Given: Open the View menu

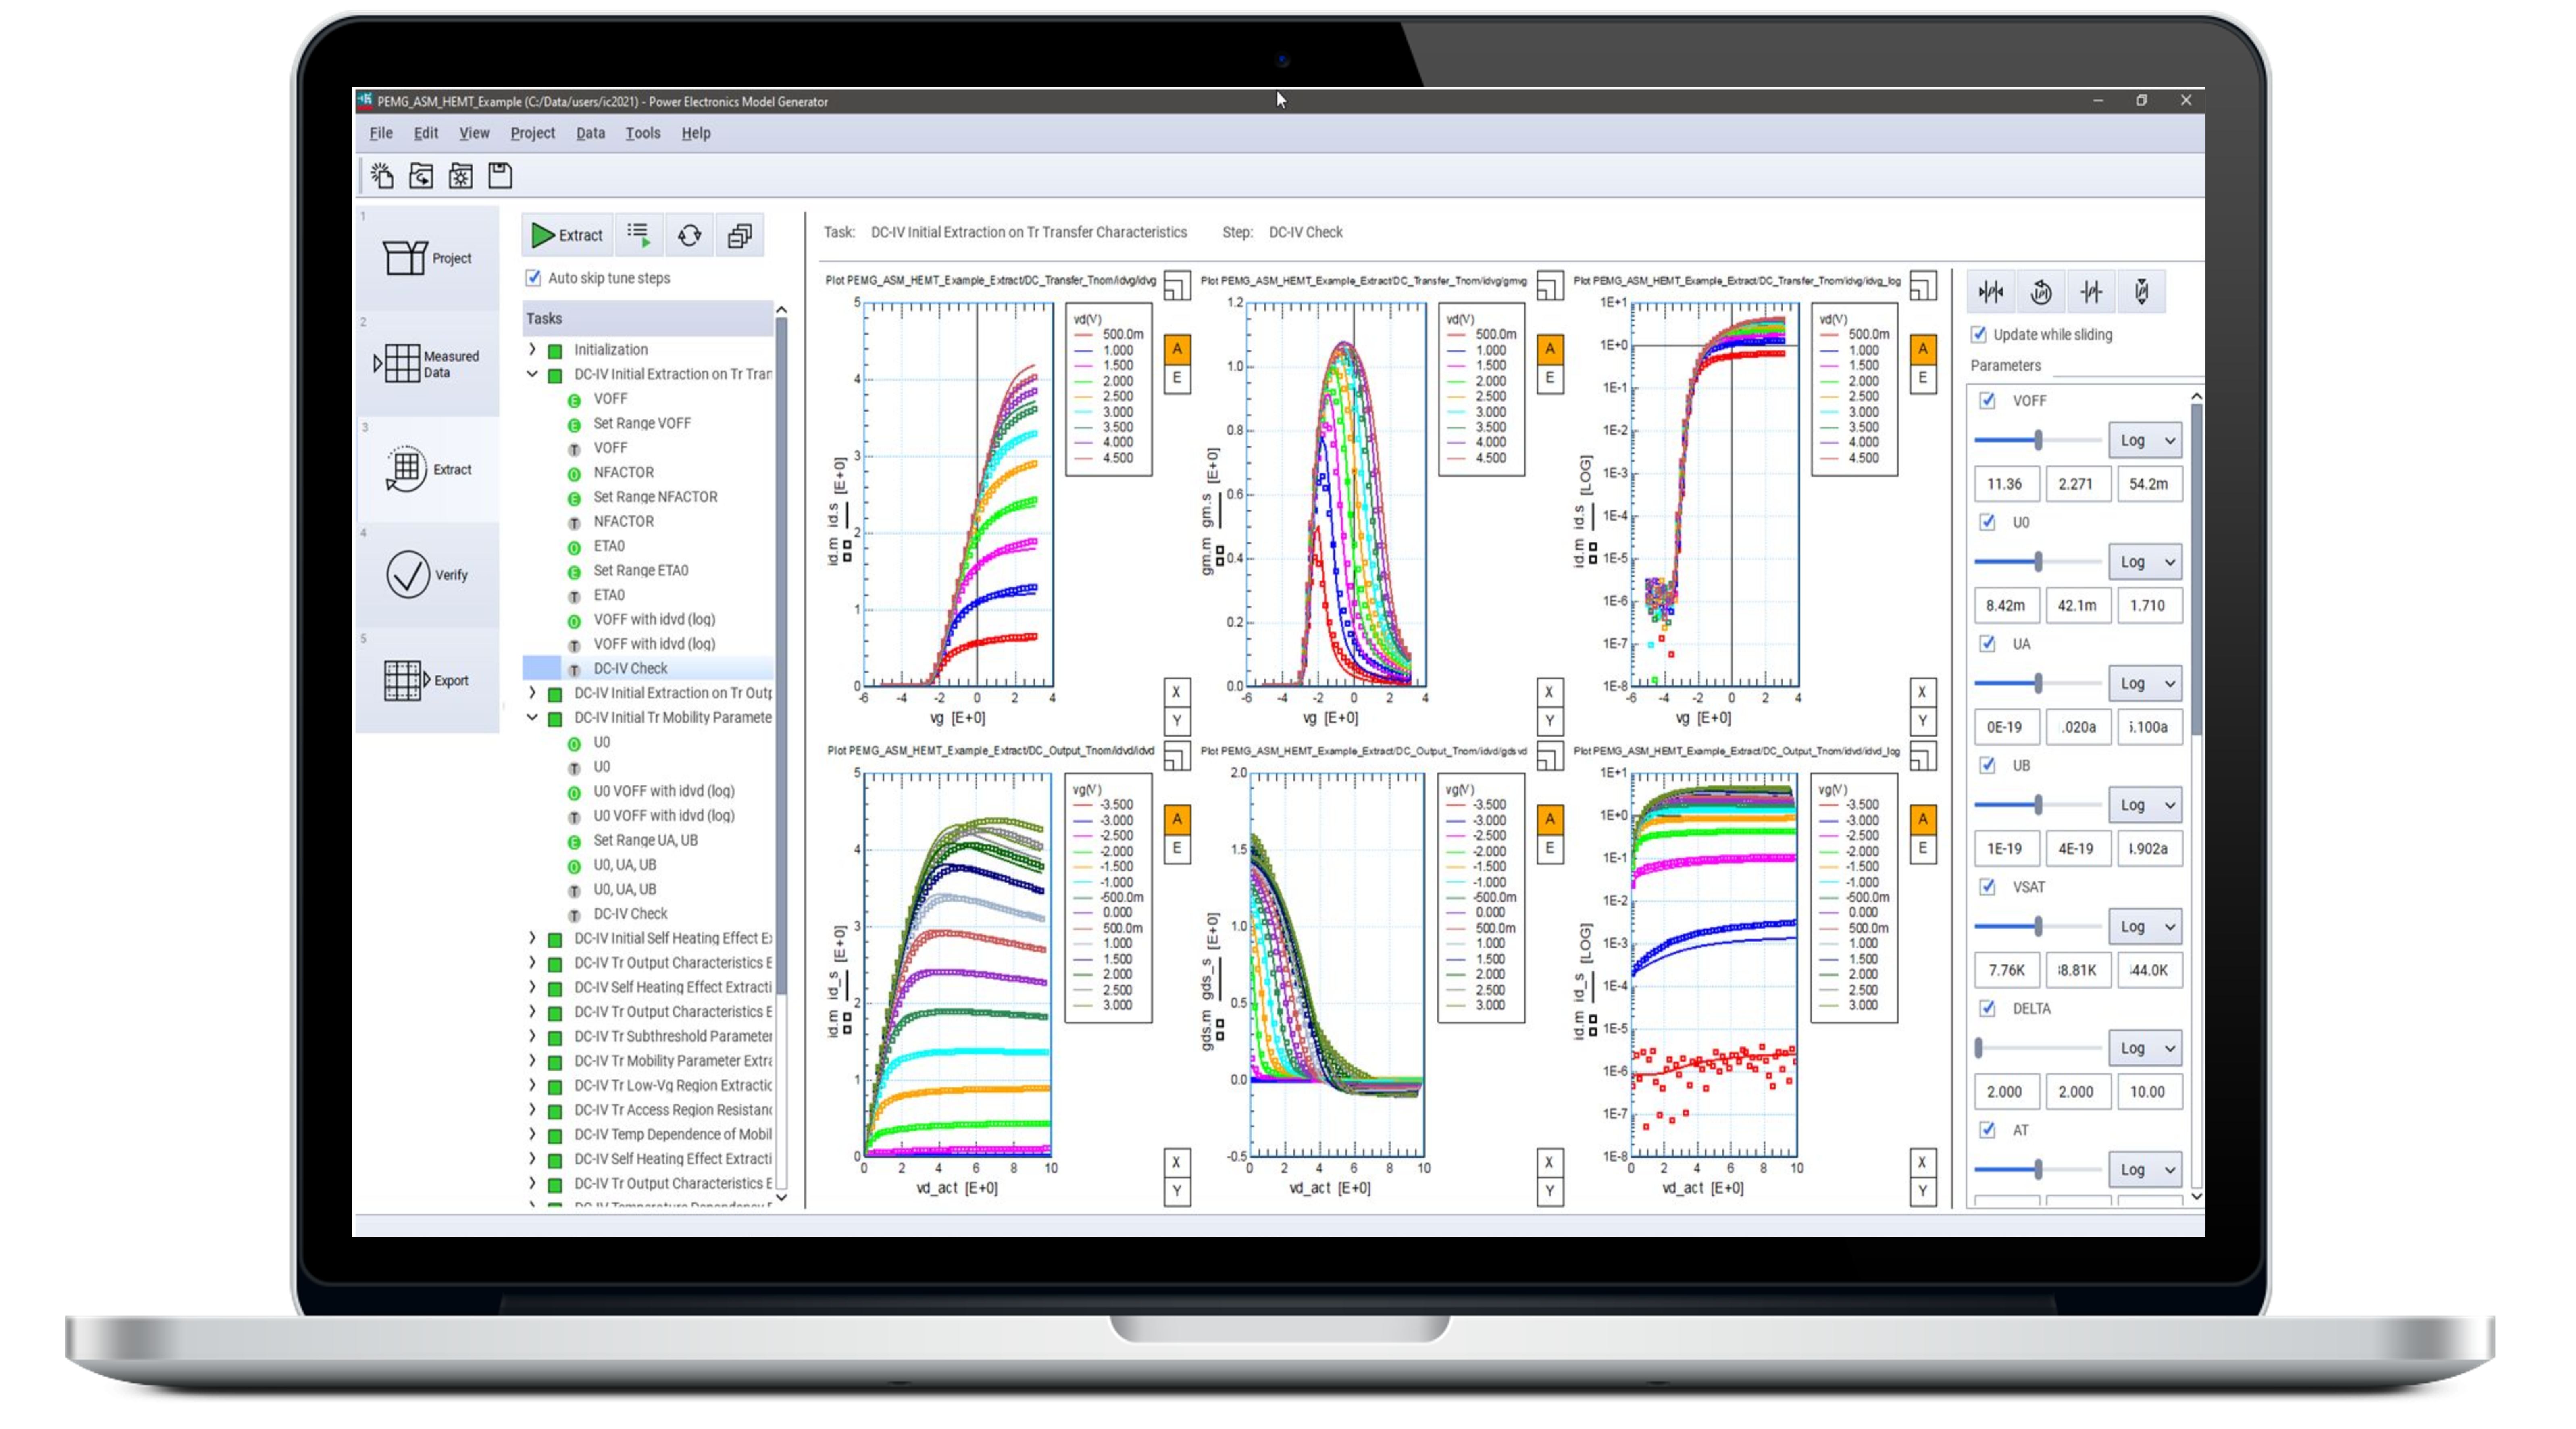Looking at the screenshot, I should pos(474,133).
